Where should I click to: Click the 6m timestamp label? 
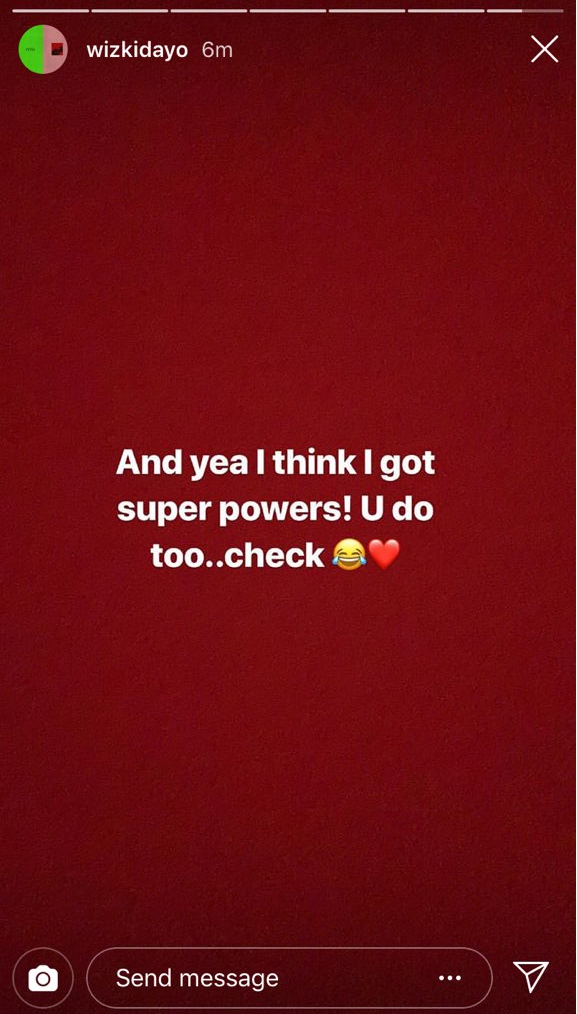tap(217, 50)
